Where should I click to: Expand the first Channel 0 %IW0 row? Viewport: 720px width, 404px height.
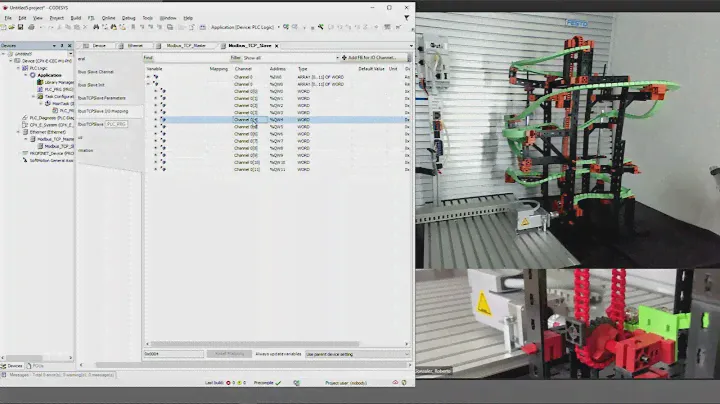tap(148, 77)
